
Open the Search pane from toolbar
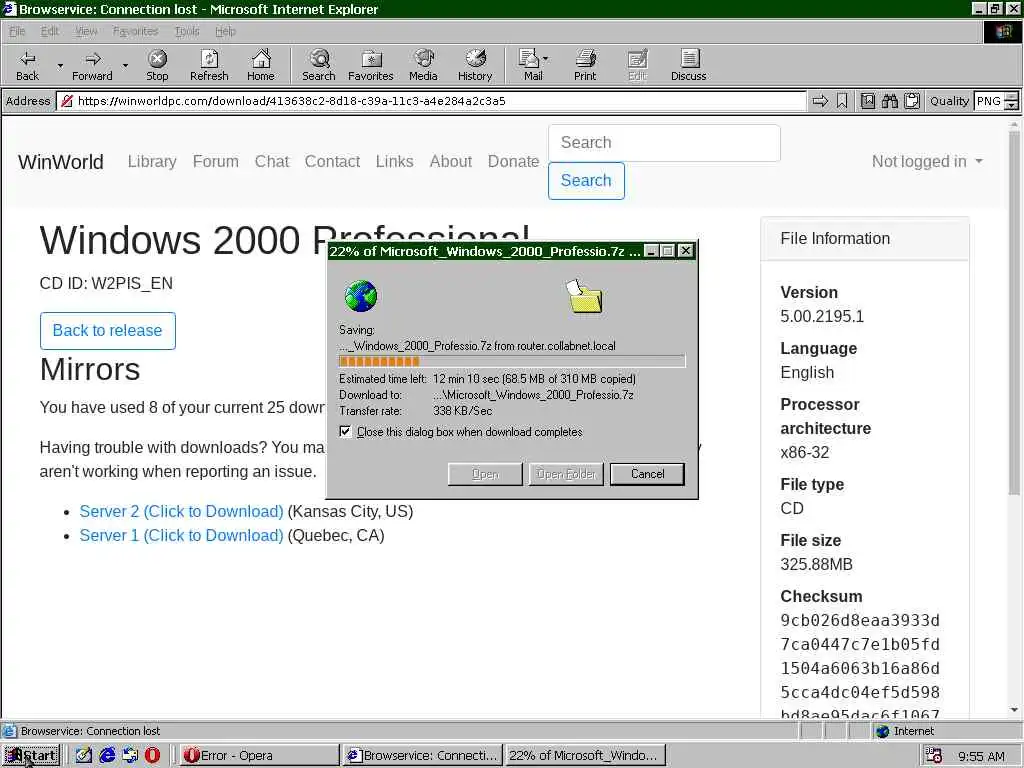pos(319,65)
